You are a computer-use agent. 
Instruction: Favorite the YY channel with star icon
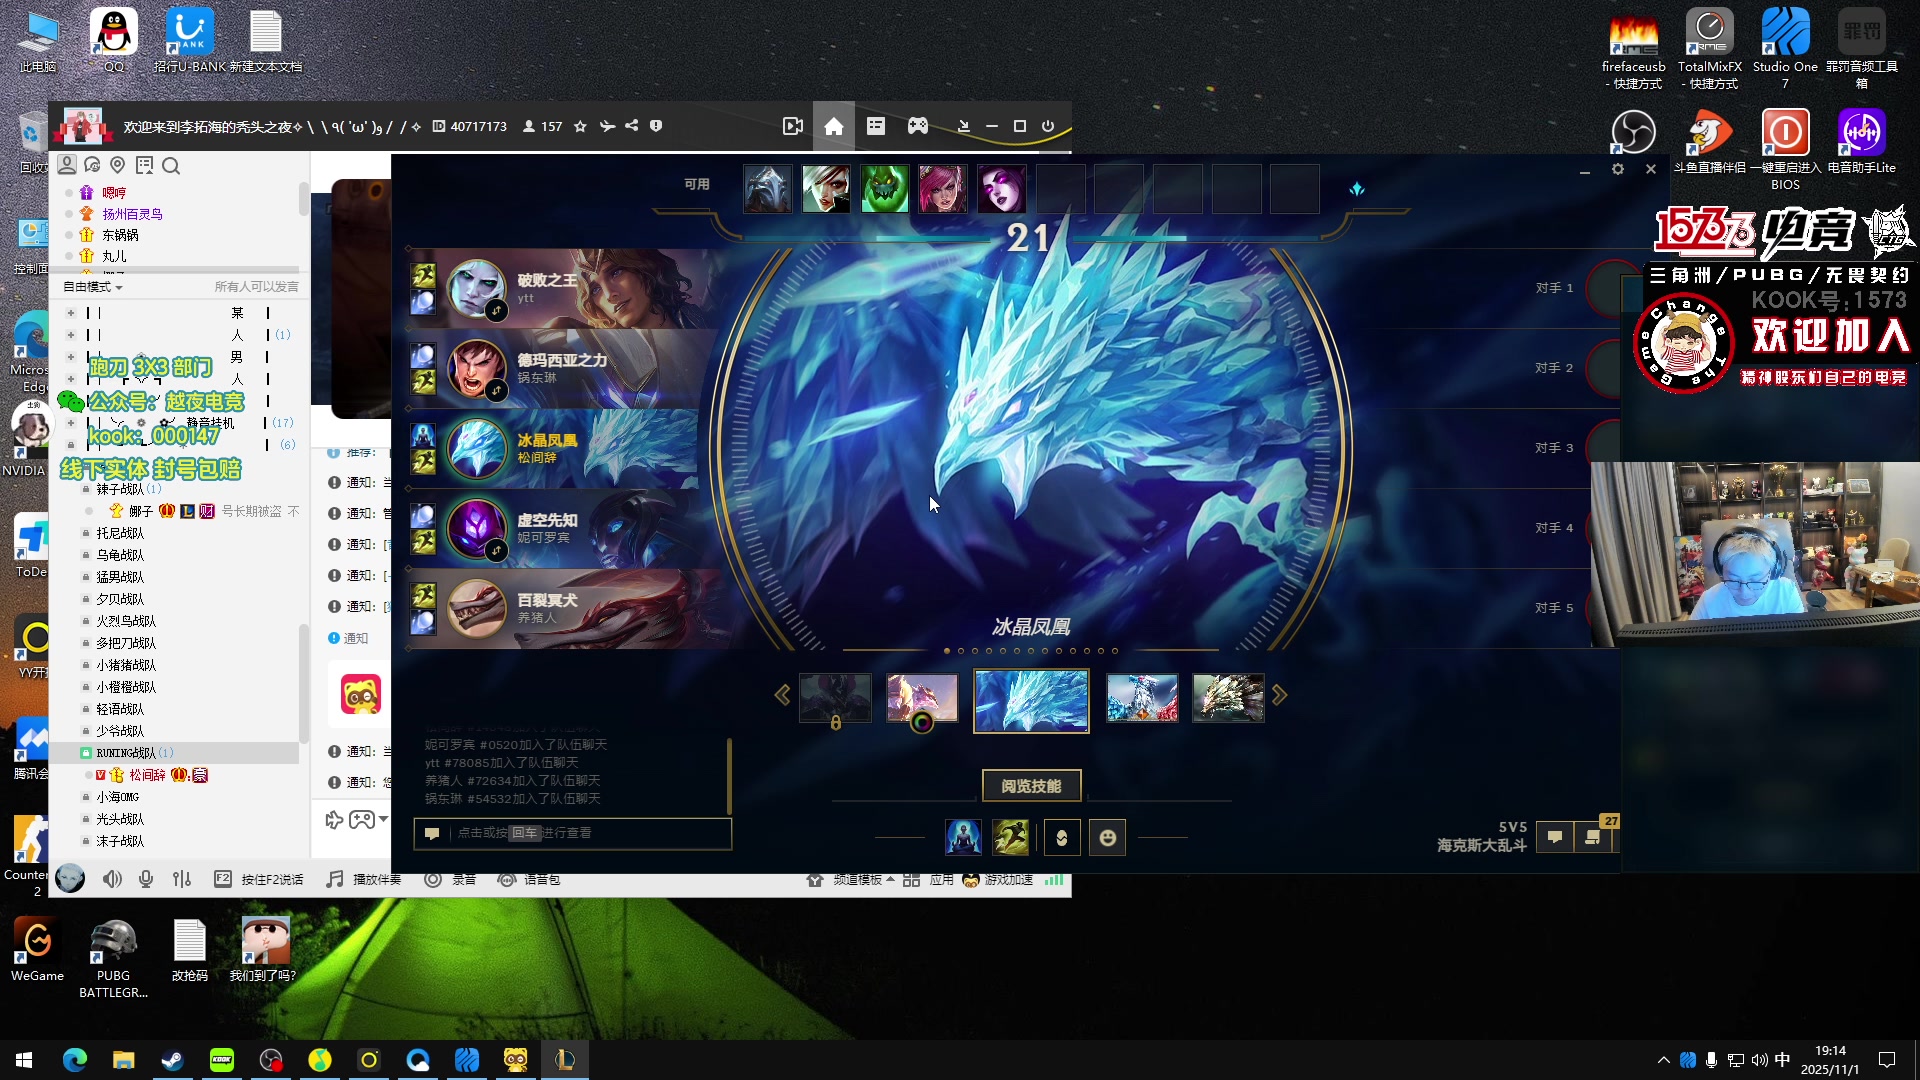point(580,126)
